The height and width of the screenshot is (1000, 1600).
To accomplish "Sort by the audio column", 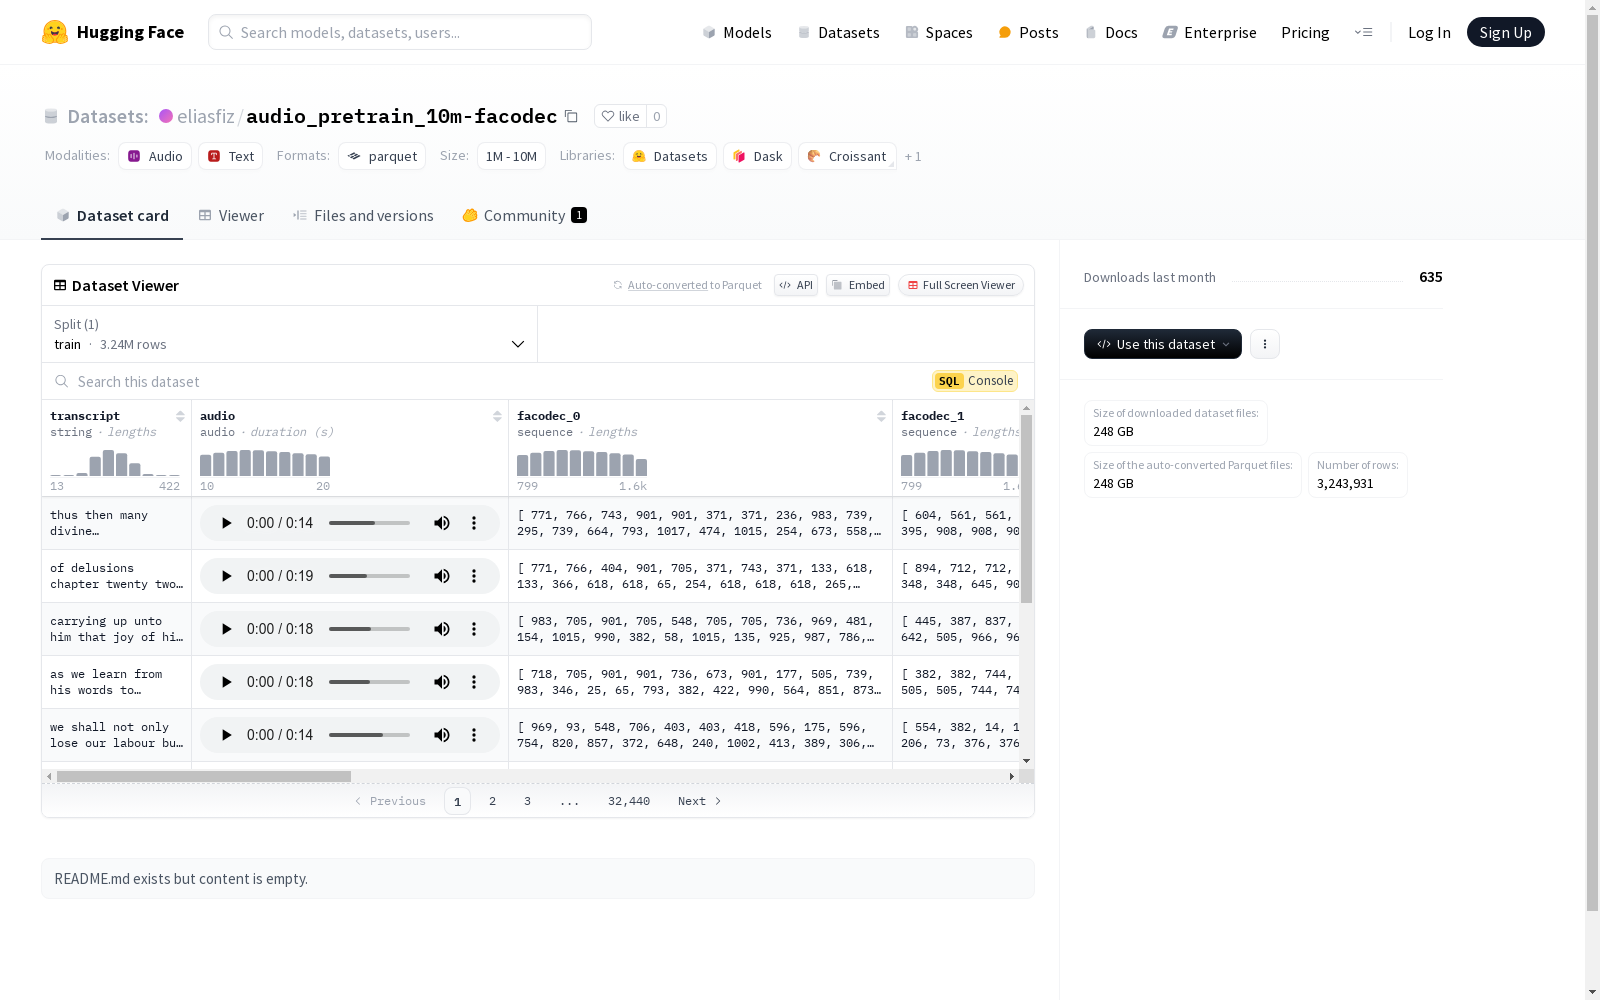I will [x=497, y=416].
